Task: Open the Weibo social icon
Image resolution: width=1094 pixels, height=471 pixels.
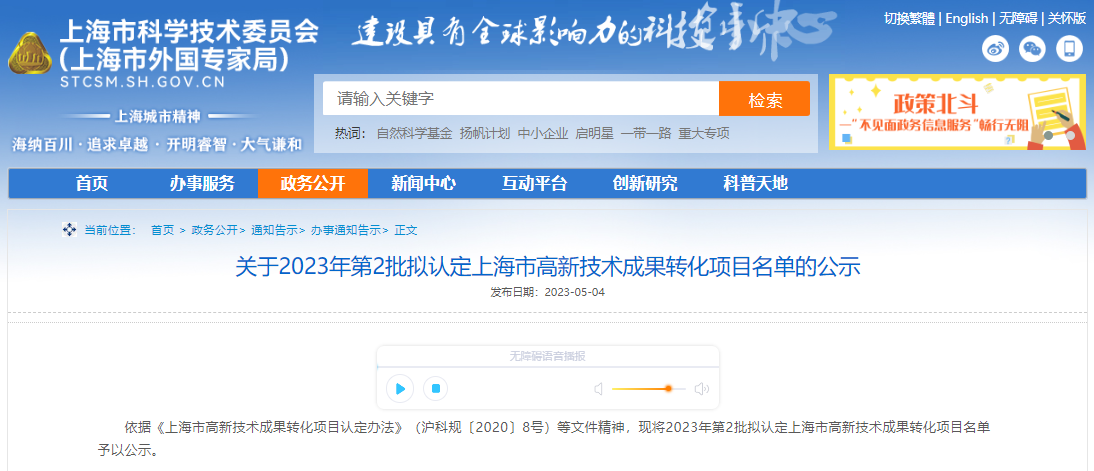Action: (x=995, y=48)
